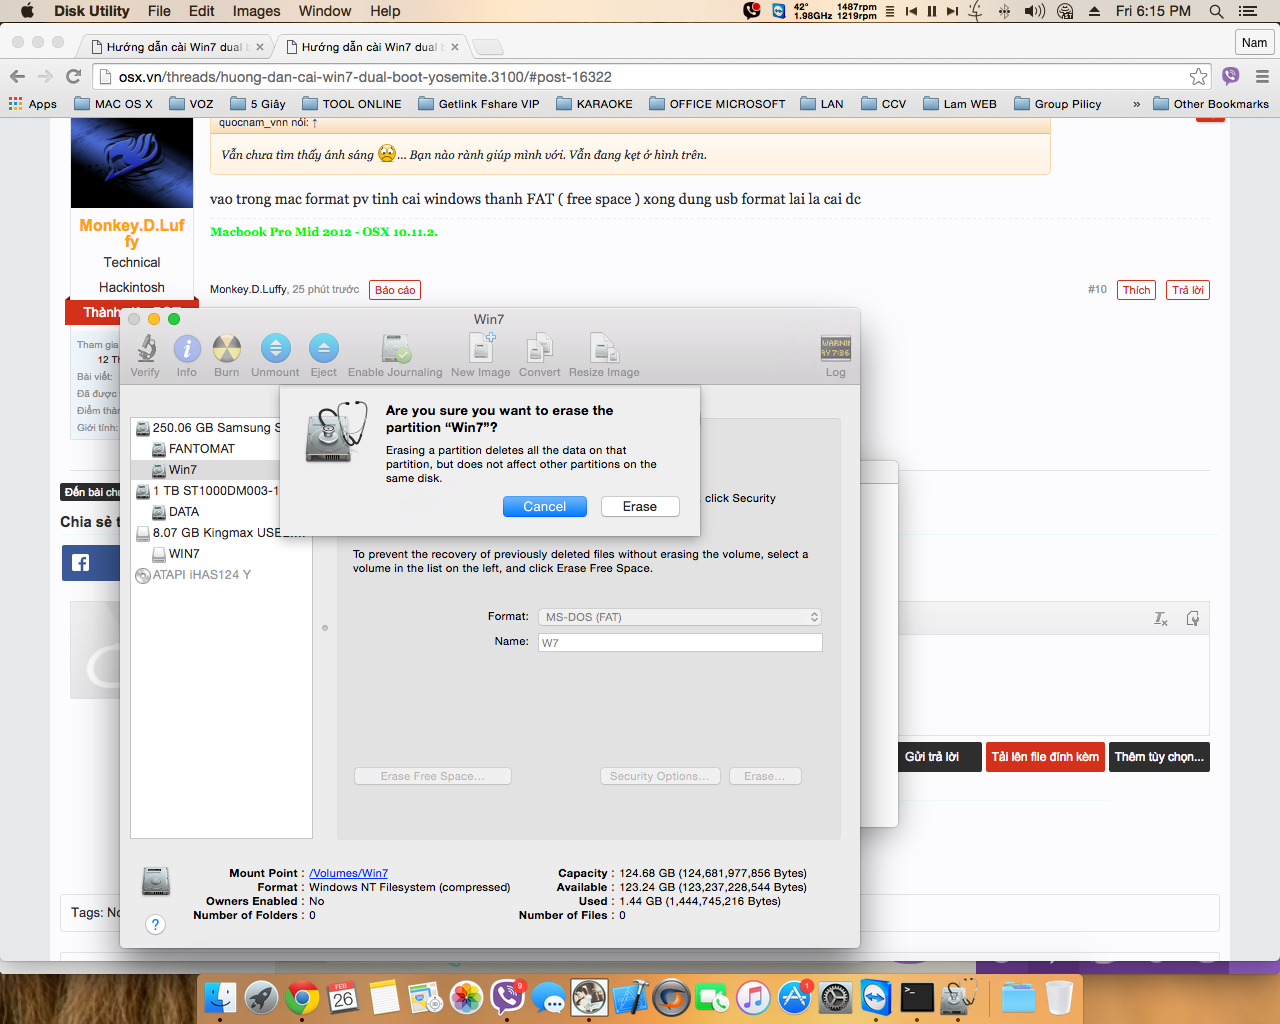This screenshot has width=1280, height=1024.
Task: Confirm with the Erase button
Action: coord(640,507)
